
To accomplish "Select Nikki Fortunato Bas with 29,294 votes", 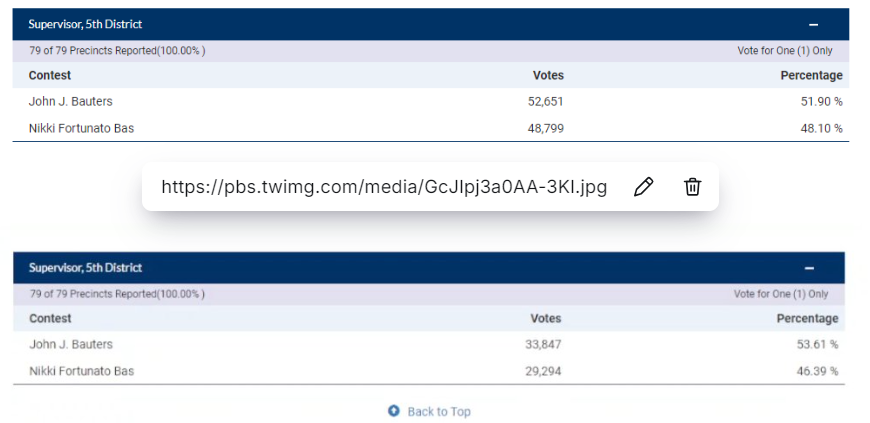I will coord(81,371).
